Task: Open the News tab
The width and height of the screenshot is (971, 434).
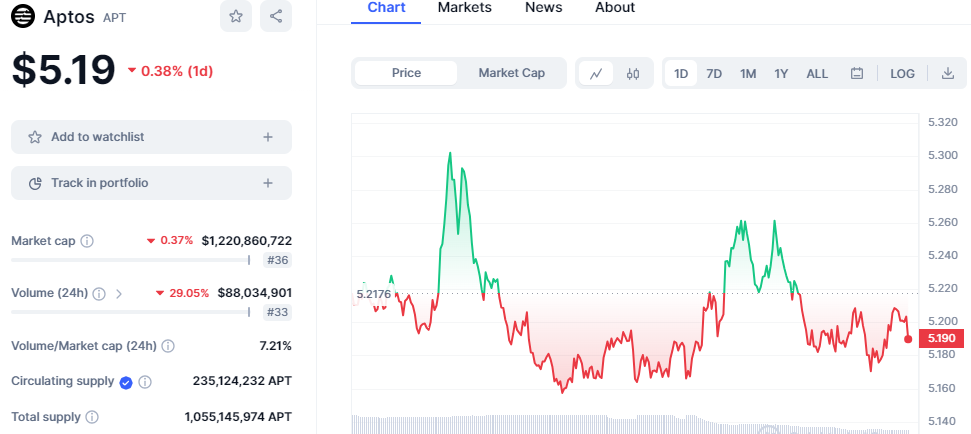Action: 544,8
